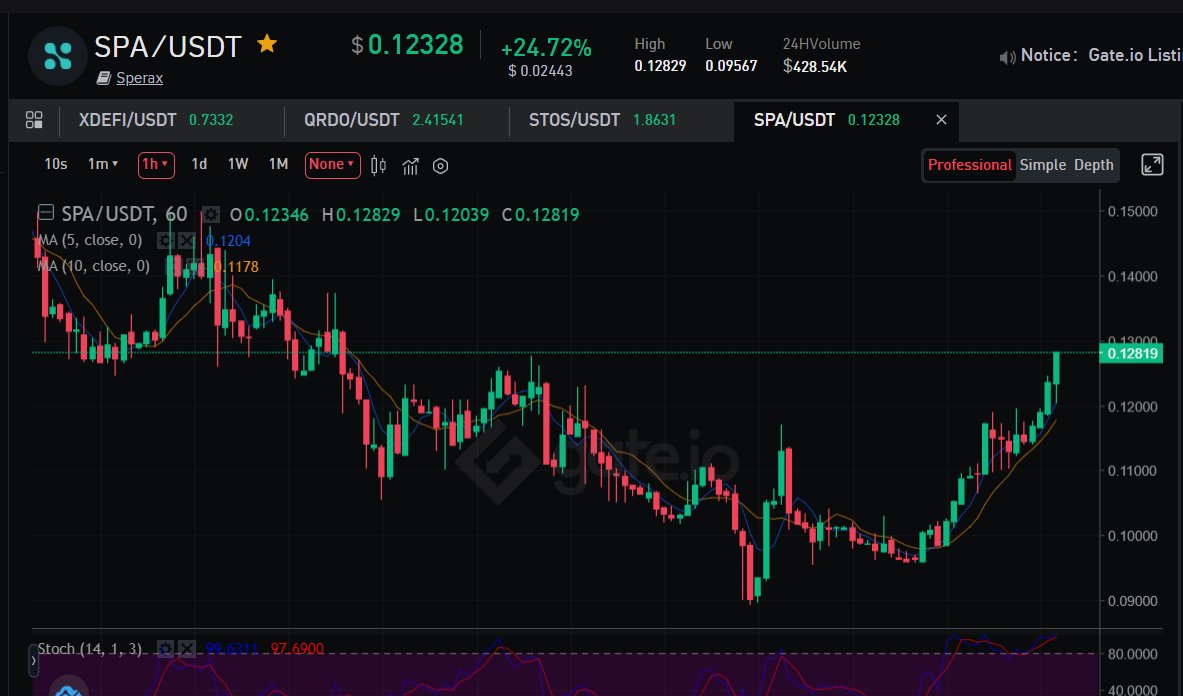Click the Stoch (14, 1, 3) label

[x=89, y=648]
